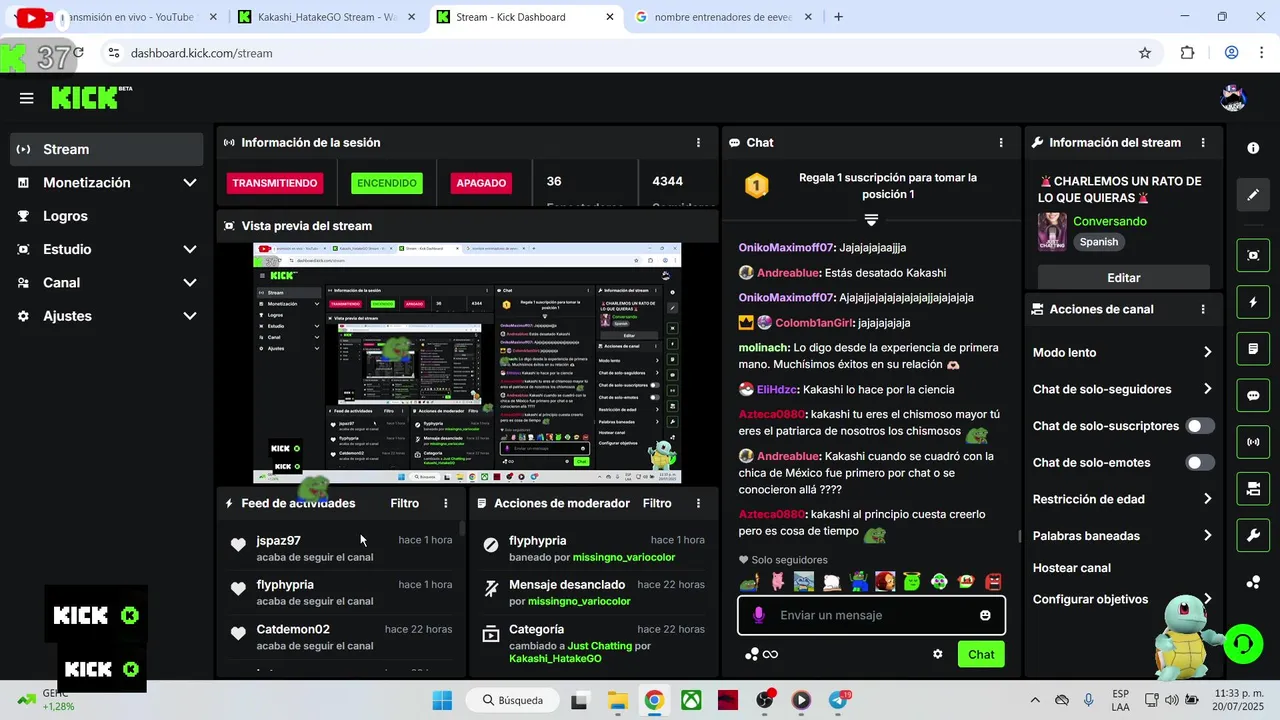Switch to the Kakashi_HatakeGO Stream browser tab
This screenshot has width=1280, height=720.
tap(328, 17)
